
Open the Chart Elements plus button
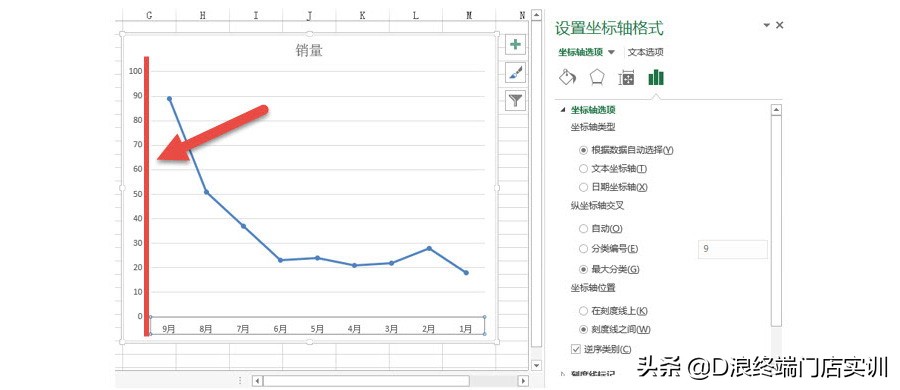515,45
